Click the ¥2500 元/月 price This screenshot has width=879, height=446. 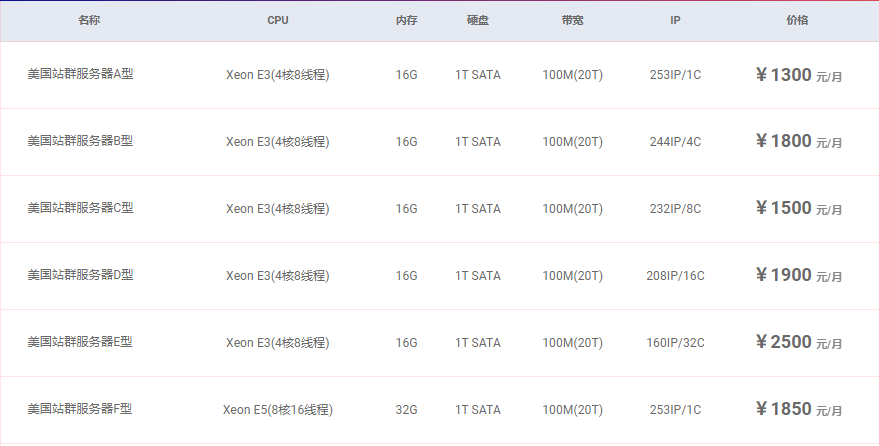pyautogui.click(x=798, y=342)
